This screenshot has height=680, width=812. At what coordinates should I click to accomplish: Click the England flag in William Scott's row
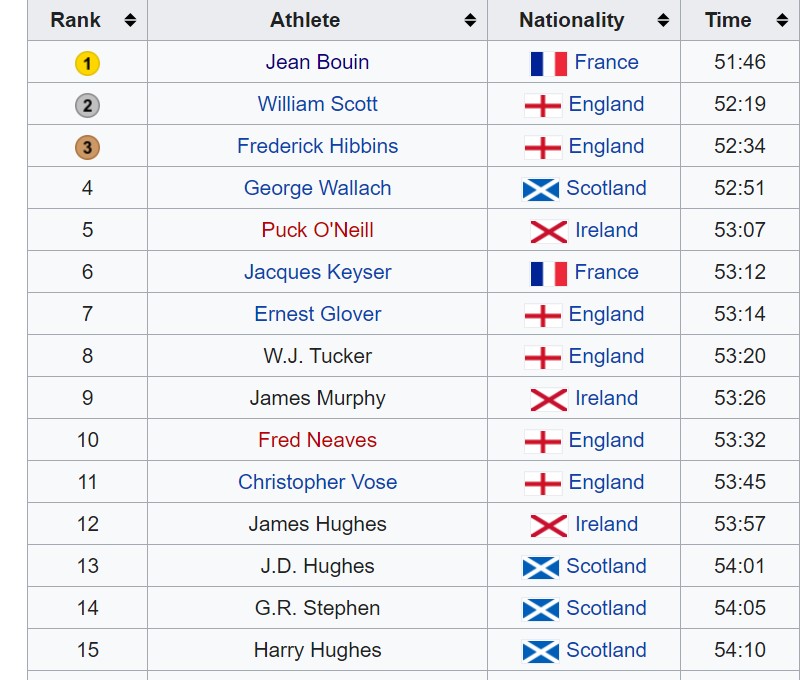pos(542,105)
